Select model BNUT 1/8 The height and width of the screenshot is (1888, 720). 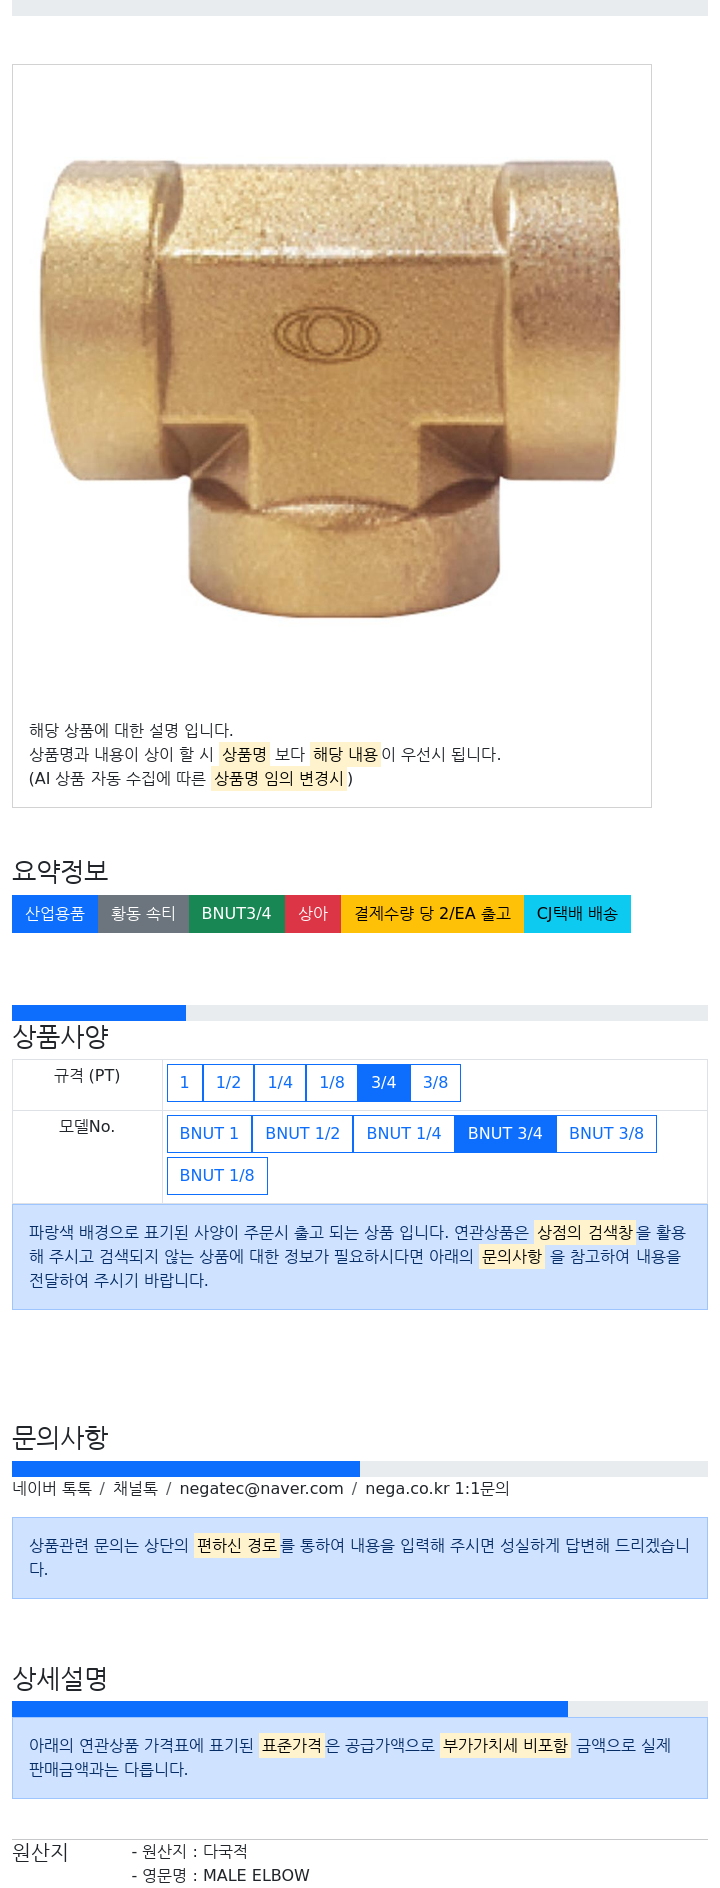pyautogui.click(x=217, y=1176)
